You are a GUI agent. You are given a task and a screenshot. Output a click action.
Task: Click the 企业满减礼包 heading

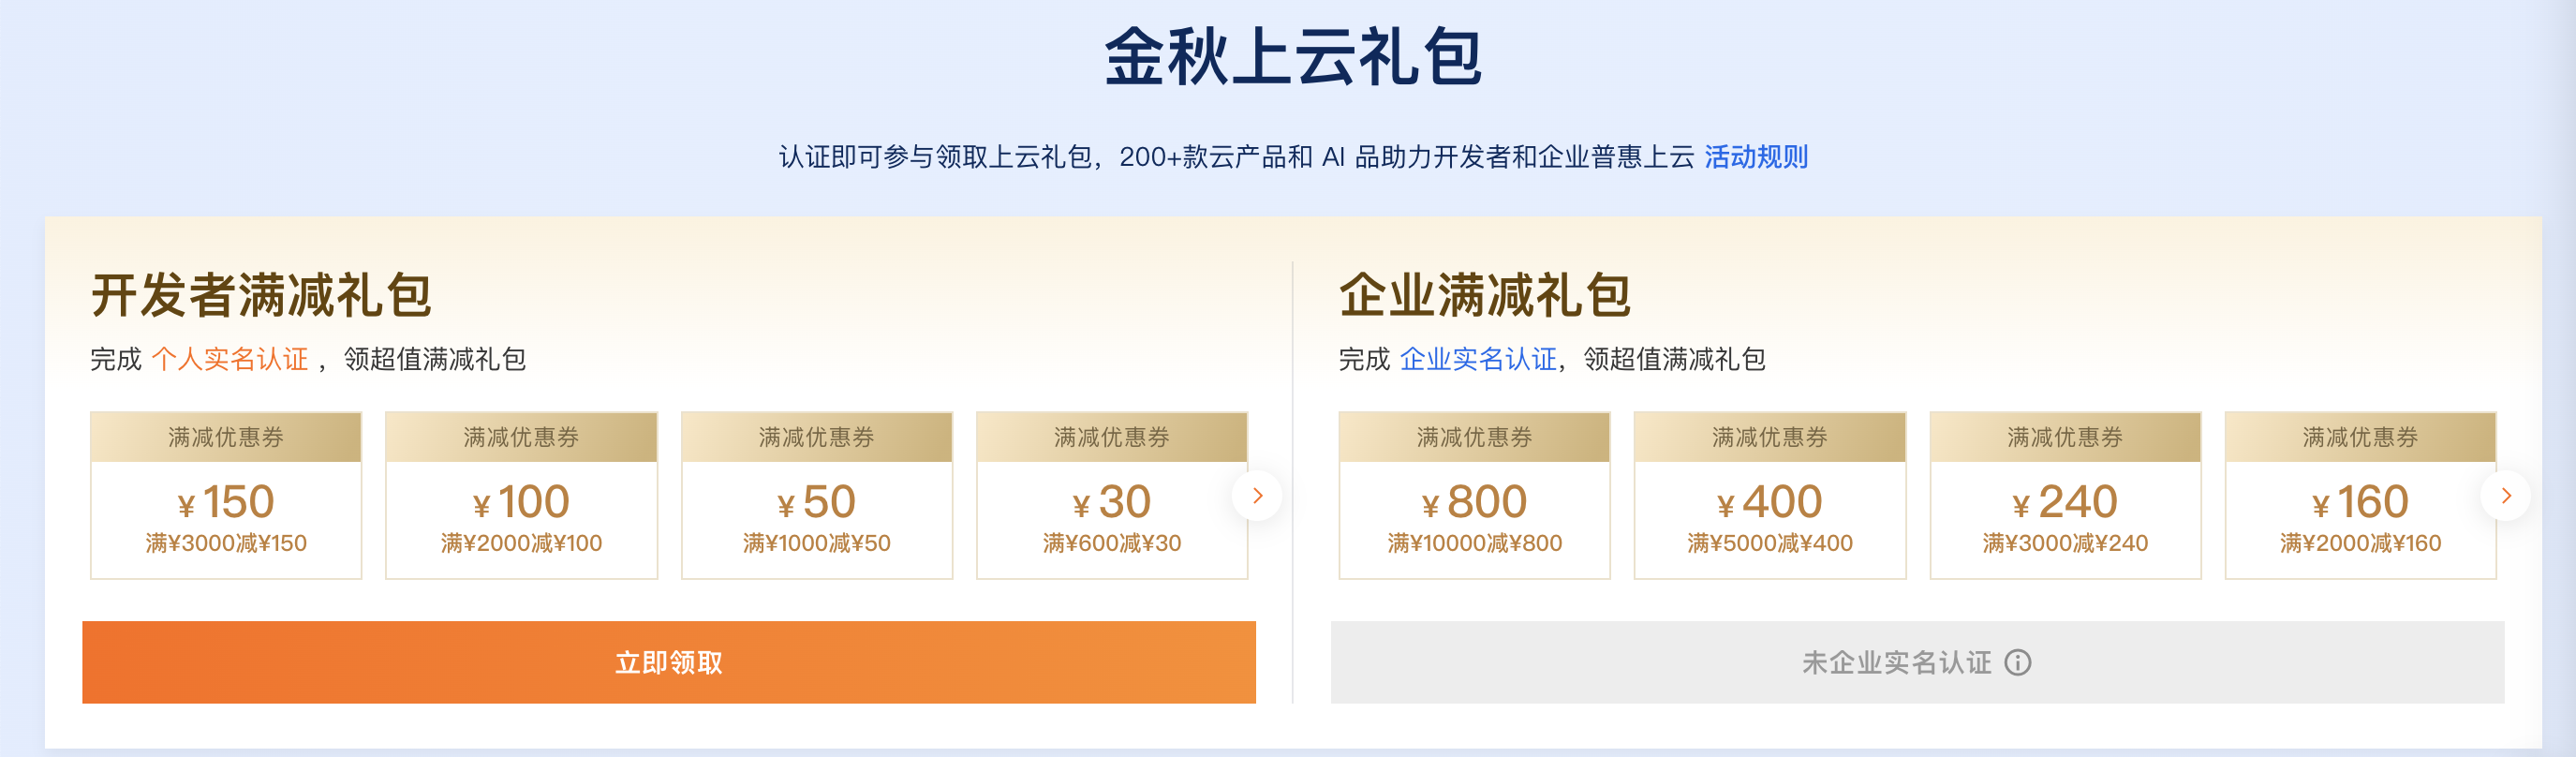click(1485, 296)
